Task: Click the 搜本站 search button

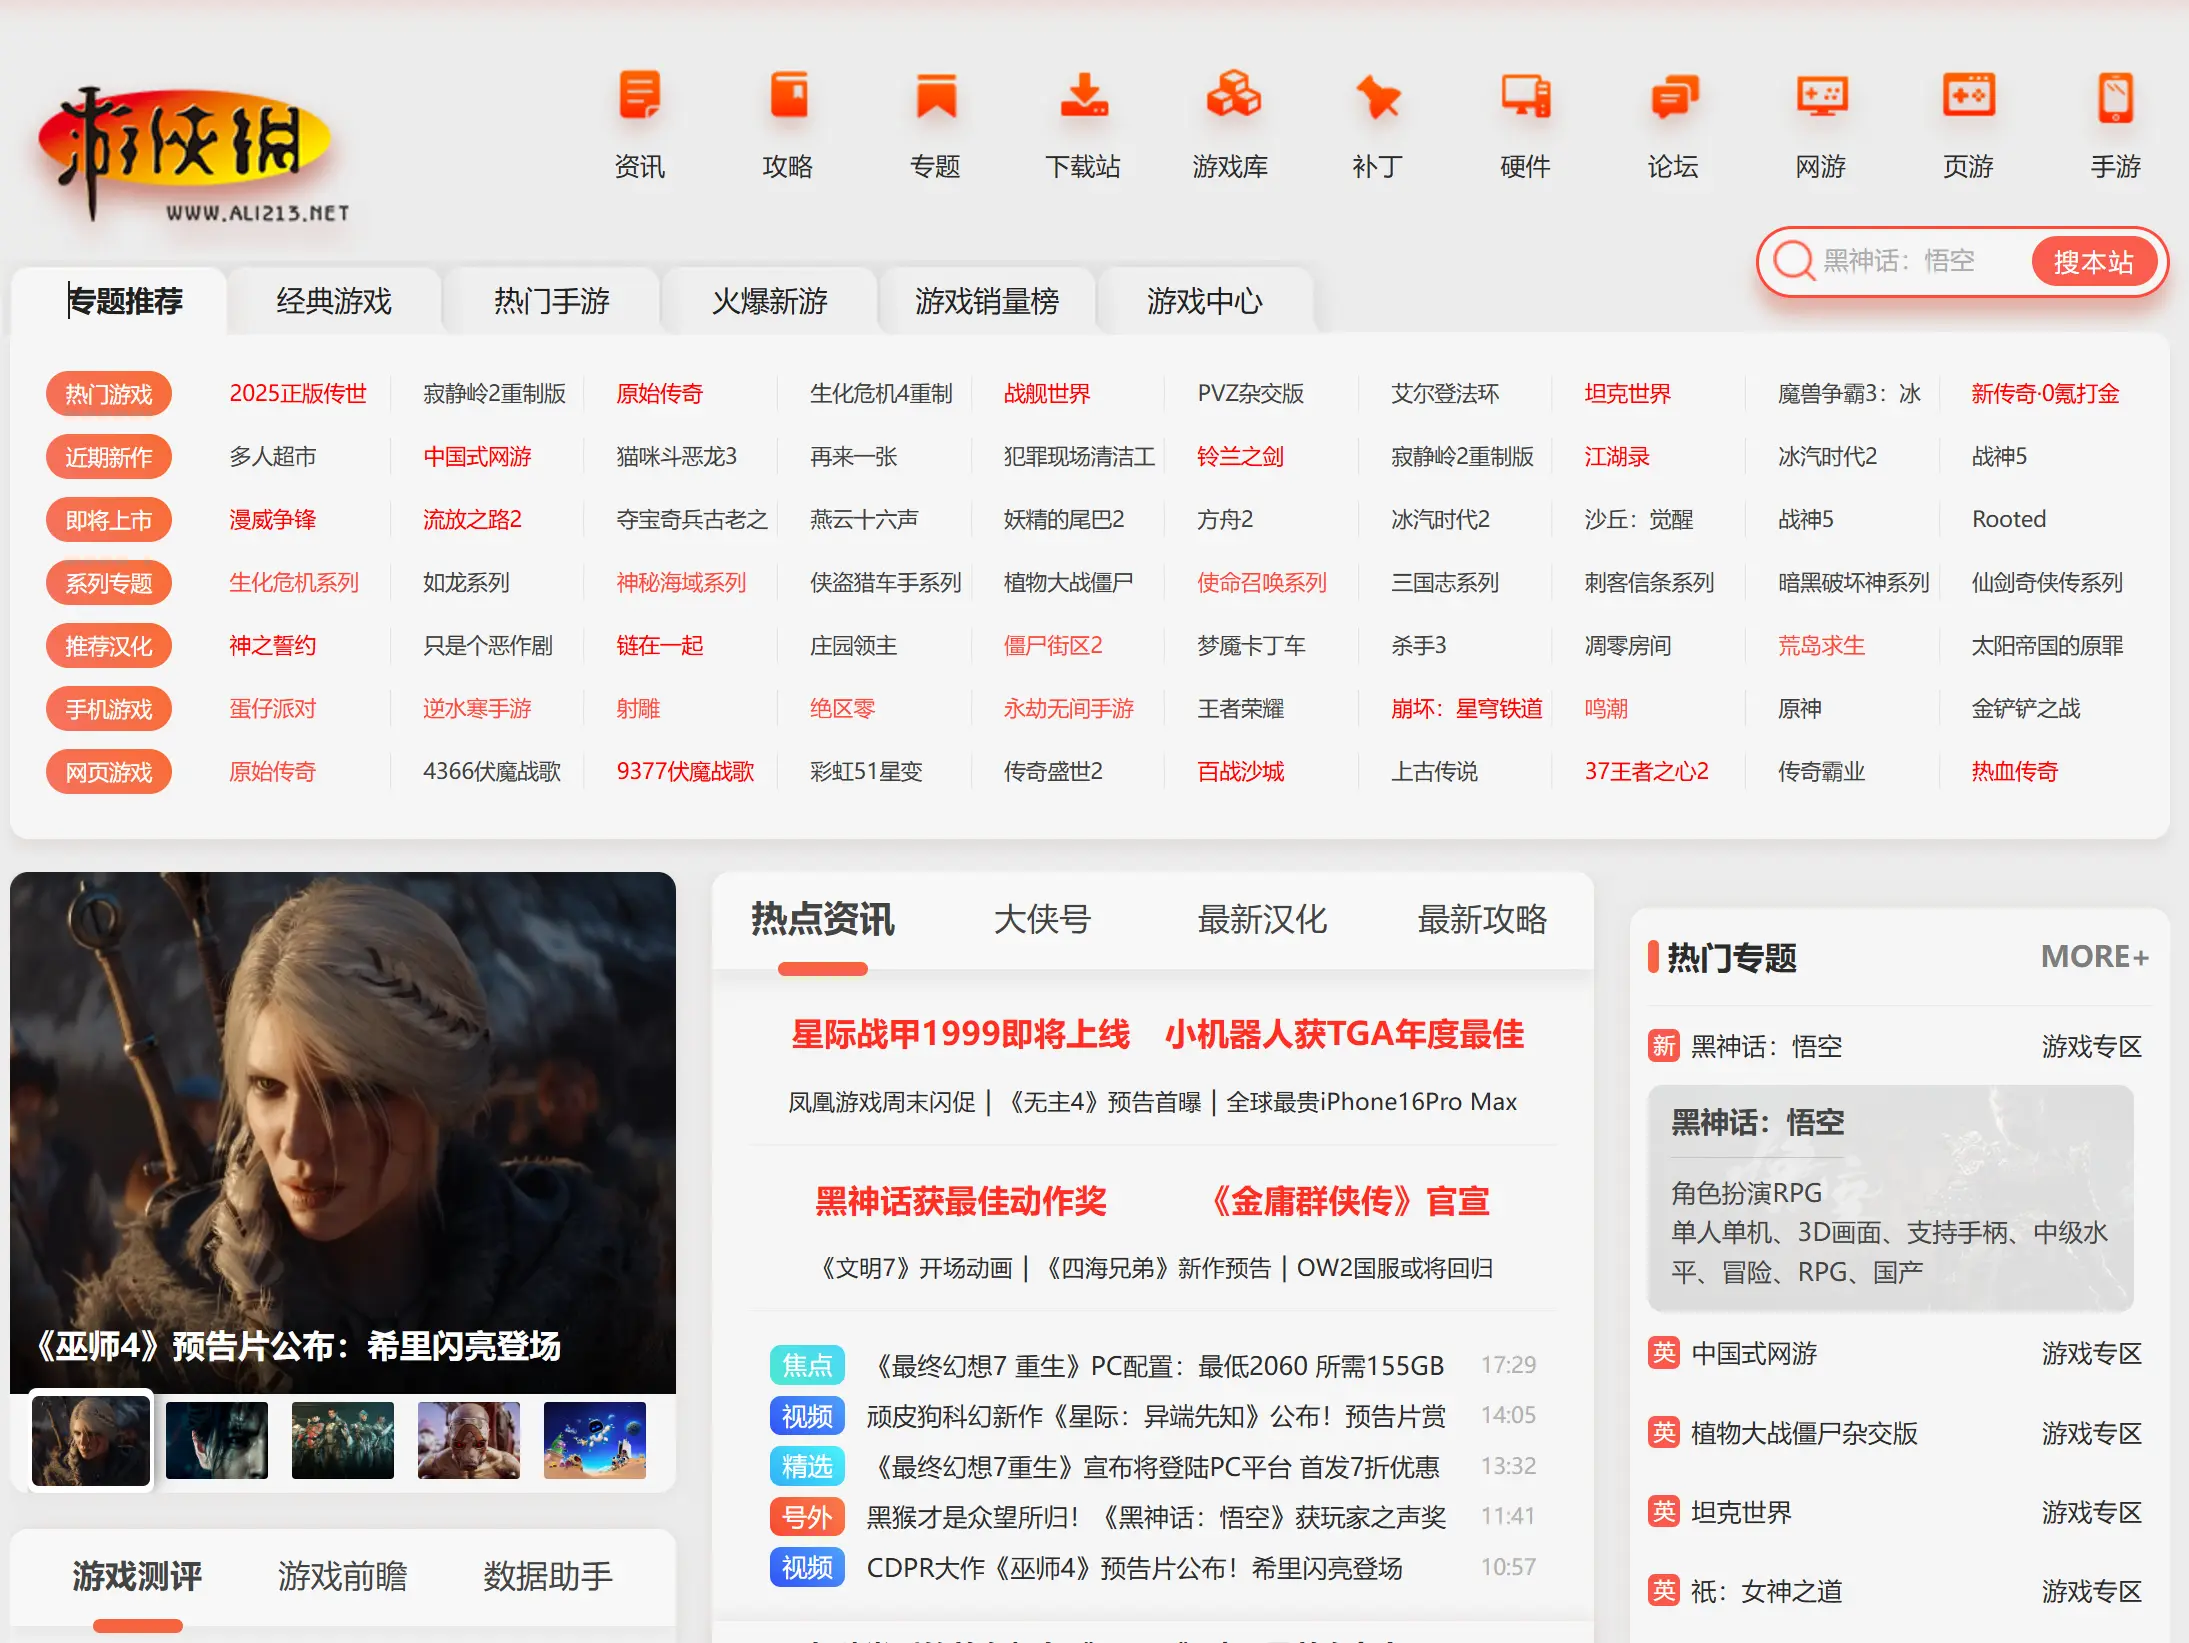Action: coord(2096,262)
